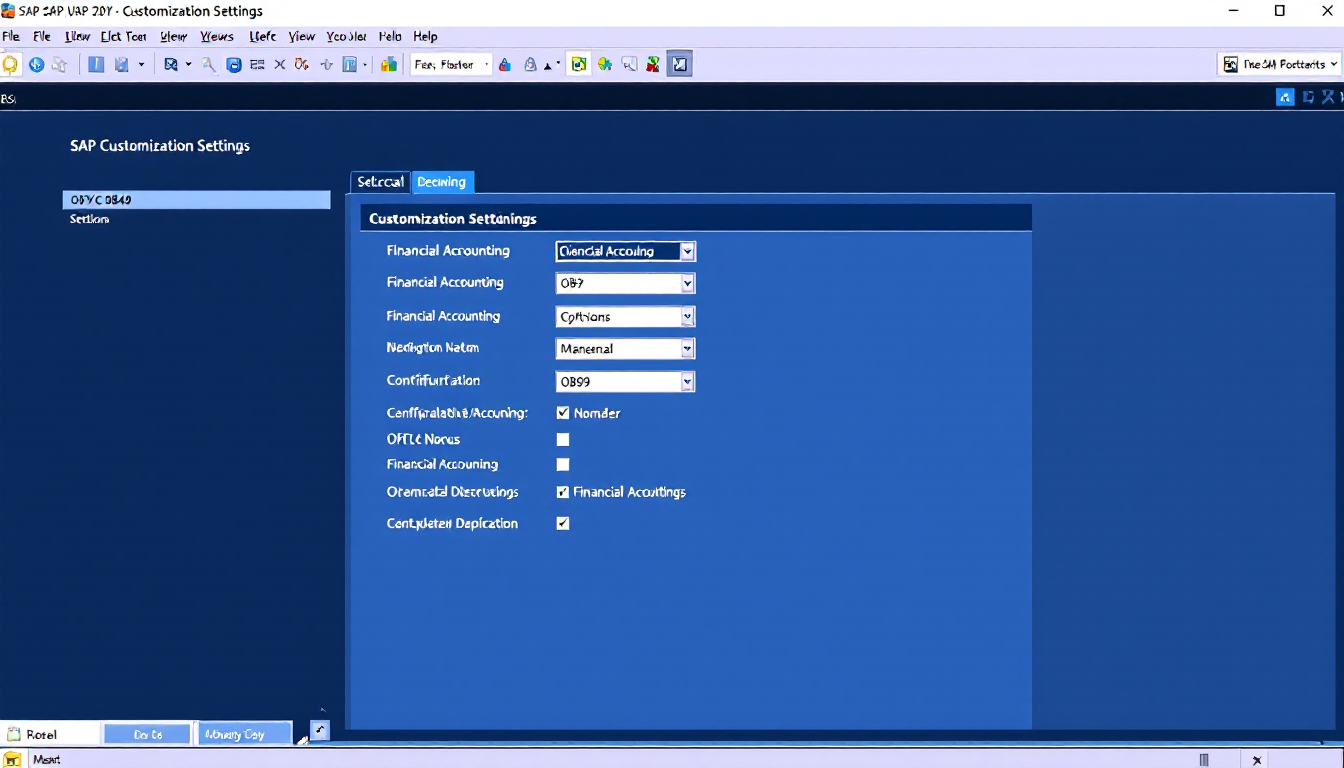Image resolution: width=1344 pixels, height=768 pixels.
Task: Click the small arrow icon right of 'Mlorany Cay'
Action: point(319,731)
